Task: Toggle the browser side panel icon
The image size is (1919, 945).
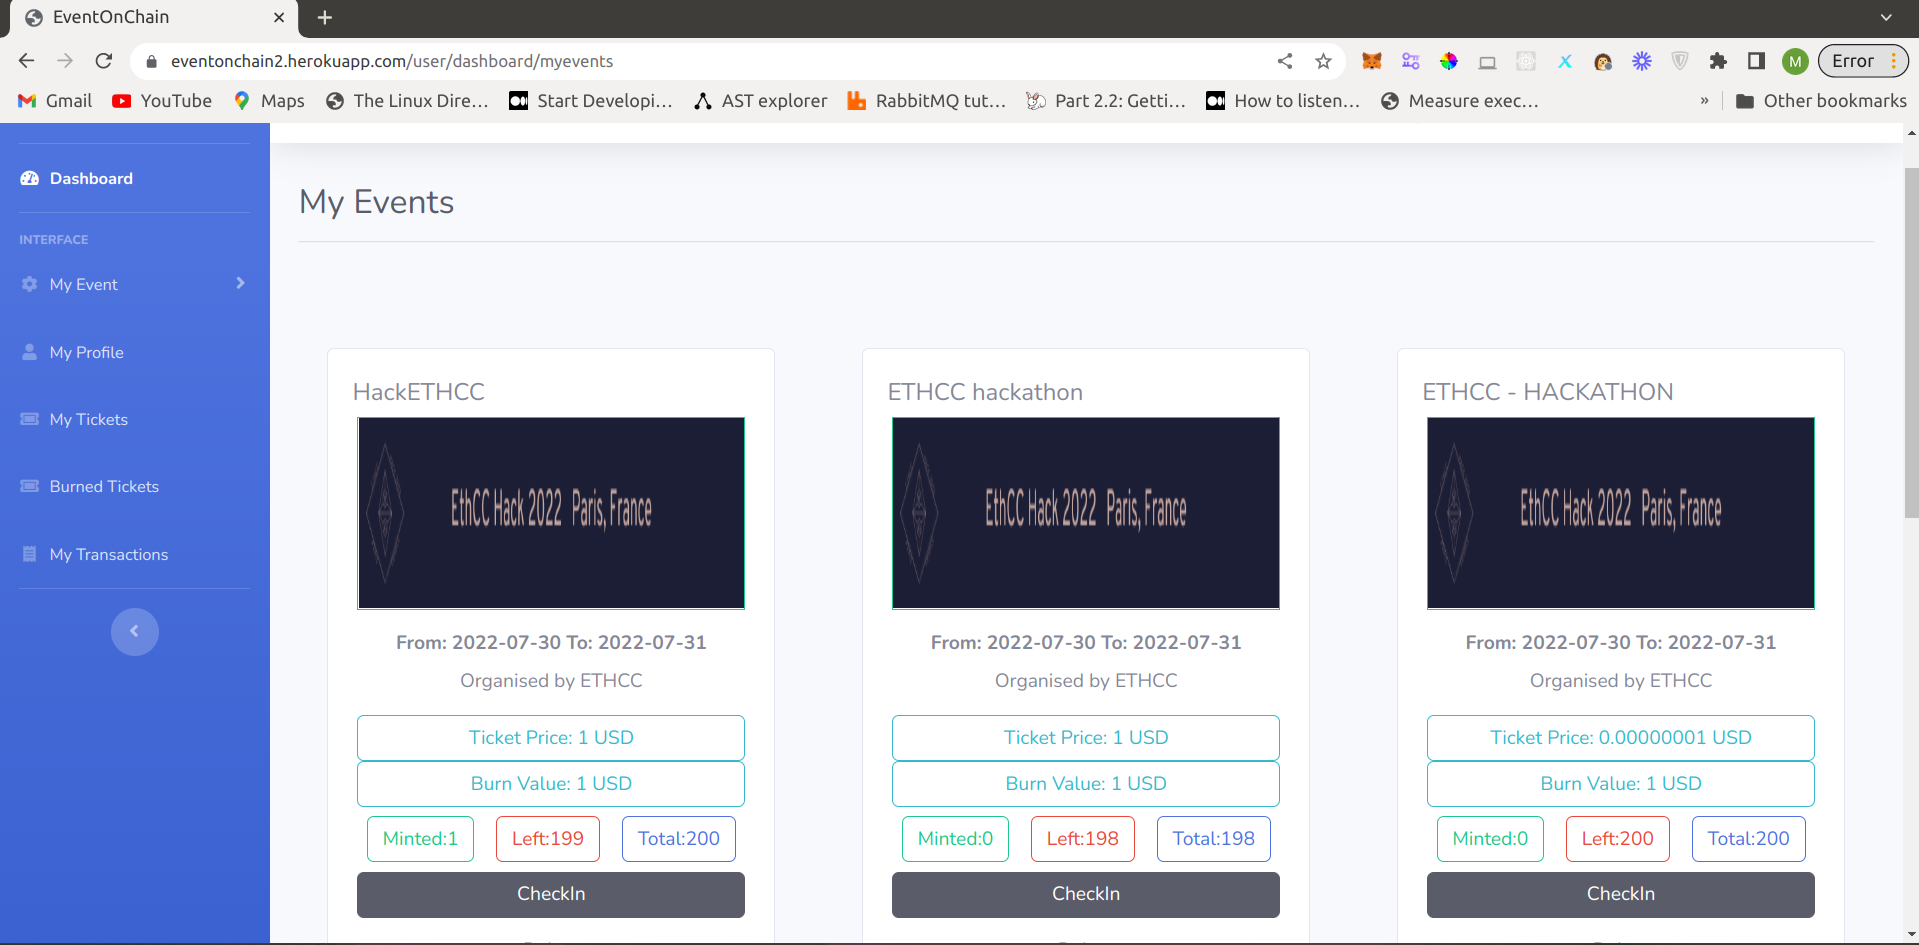Action: point(1756,61)
